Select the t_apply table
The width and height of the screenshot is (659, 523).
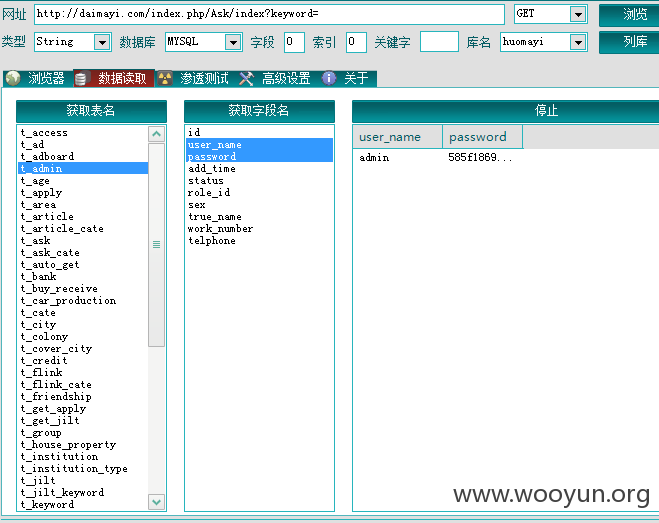[x=83, y=193]
